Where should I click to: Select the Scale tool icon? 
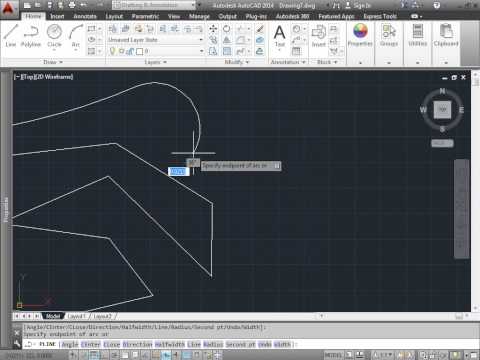click(227, 51)
